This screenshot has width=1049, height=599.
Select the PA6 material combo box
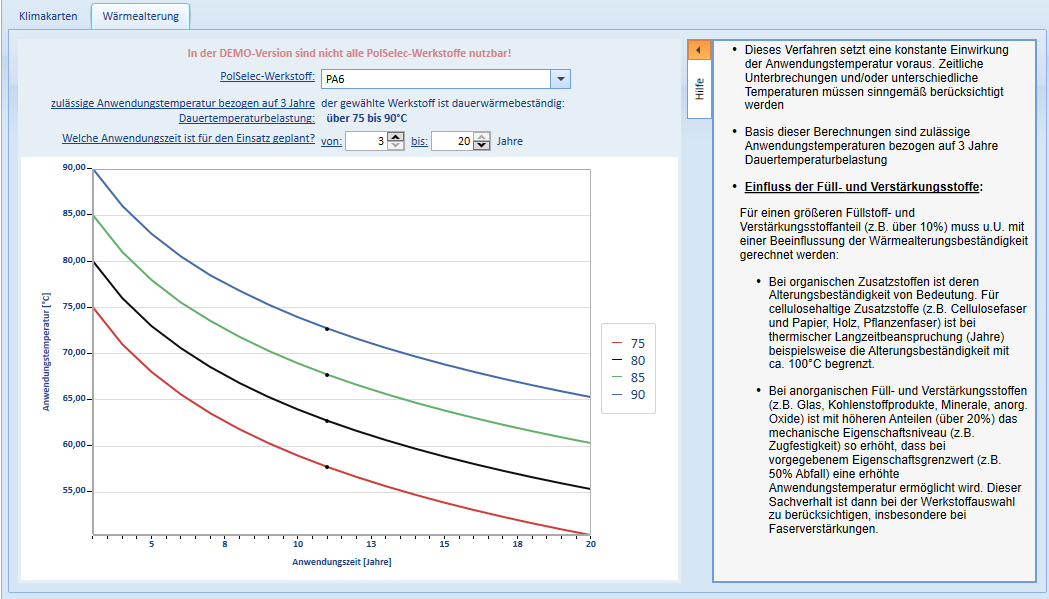(446, 79)
